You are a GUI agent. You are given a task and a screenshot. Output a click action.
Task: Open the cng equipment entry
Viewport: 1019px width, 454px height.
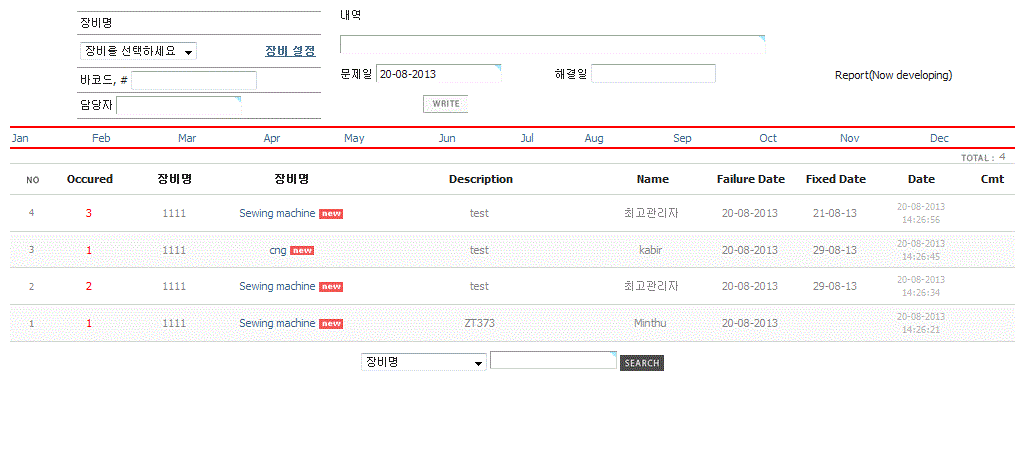coord(278,250)
